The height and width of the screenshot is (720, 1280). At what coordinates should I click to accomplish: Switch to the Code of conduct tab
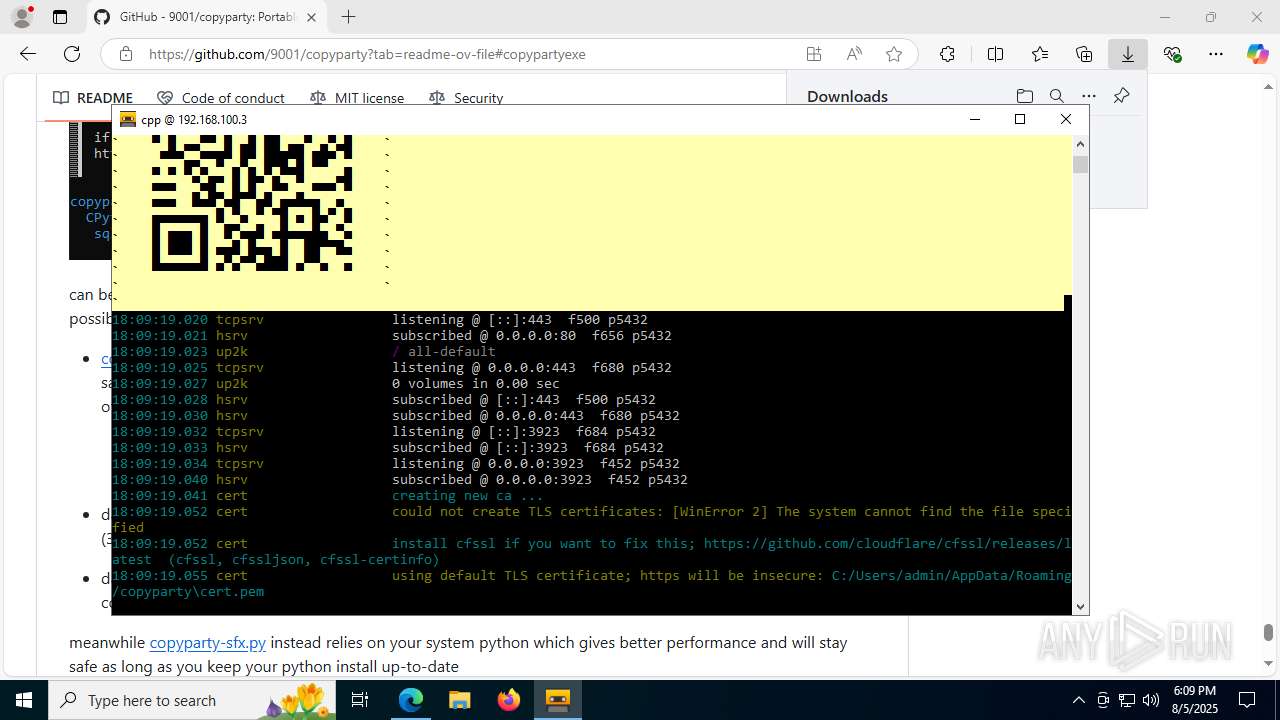click(x=221, y=98)
